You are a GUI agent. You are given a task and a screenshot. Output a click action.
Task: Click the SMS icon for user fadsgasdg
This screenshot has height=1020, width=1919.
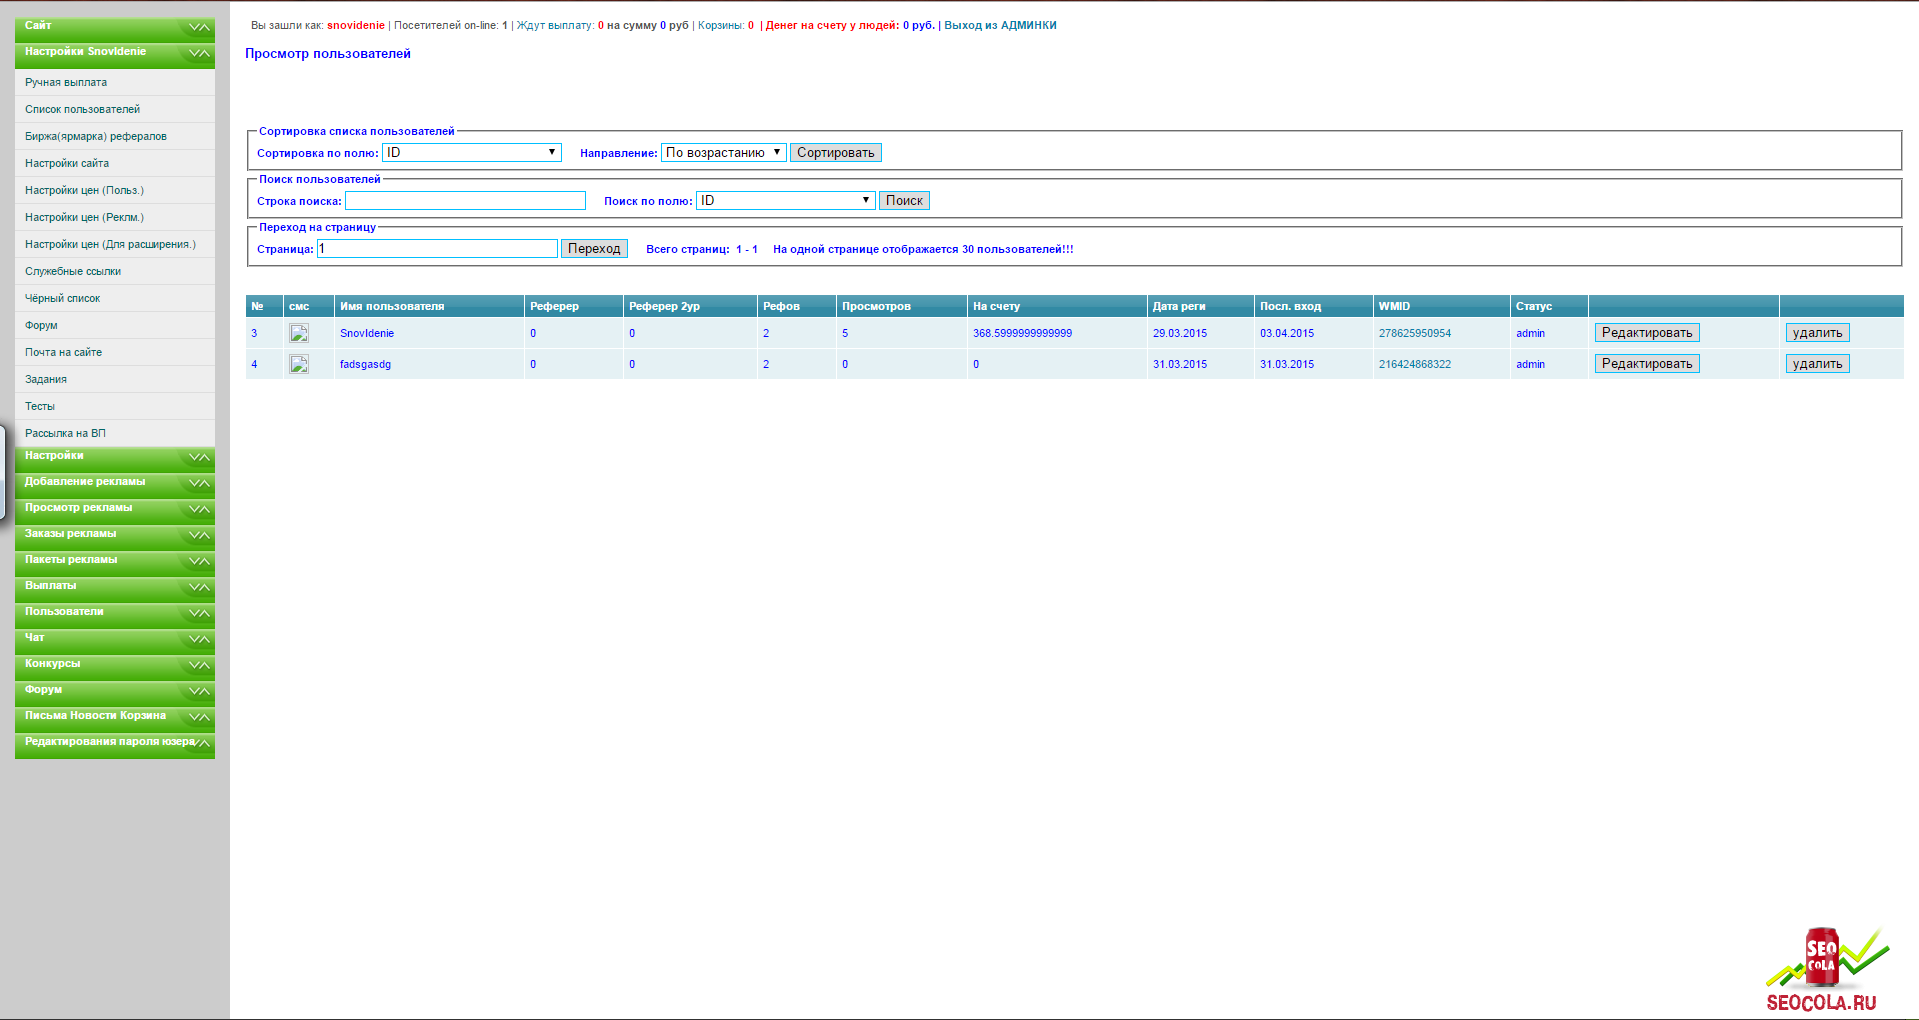(x=298, y=365)
